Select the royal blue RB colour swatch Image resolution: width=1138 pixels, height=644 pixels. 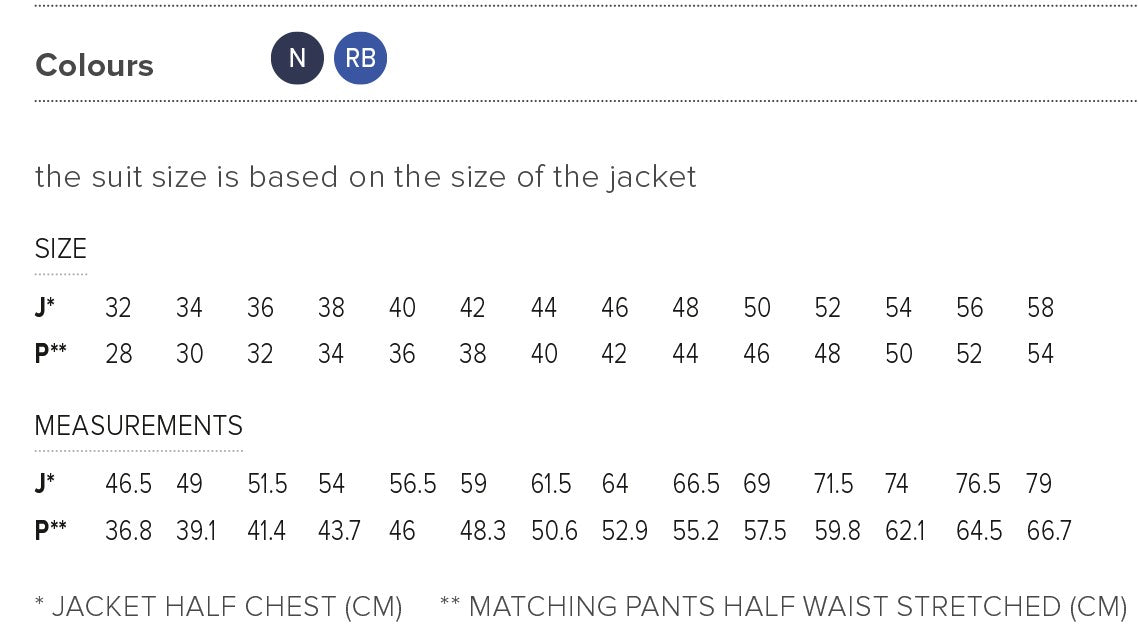click(360, 58)
